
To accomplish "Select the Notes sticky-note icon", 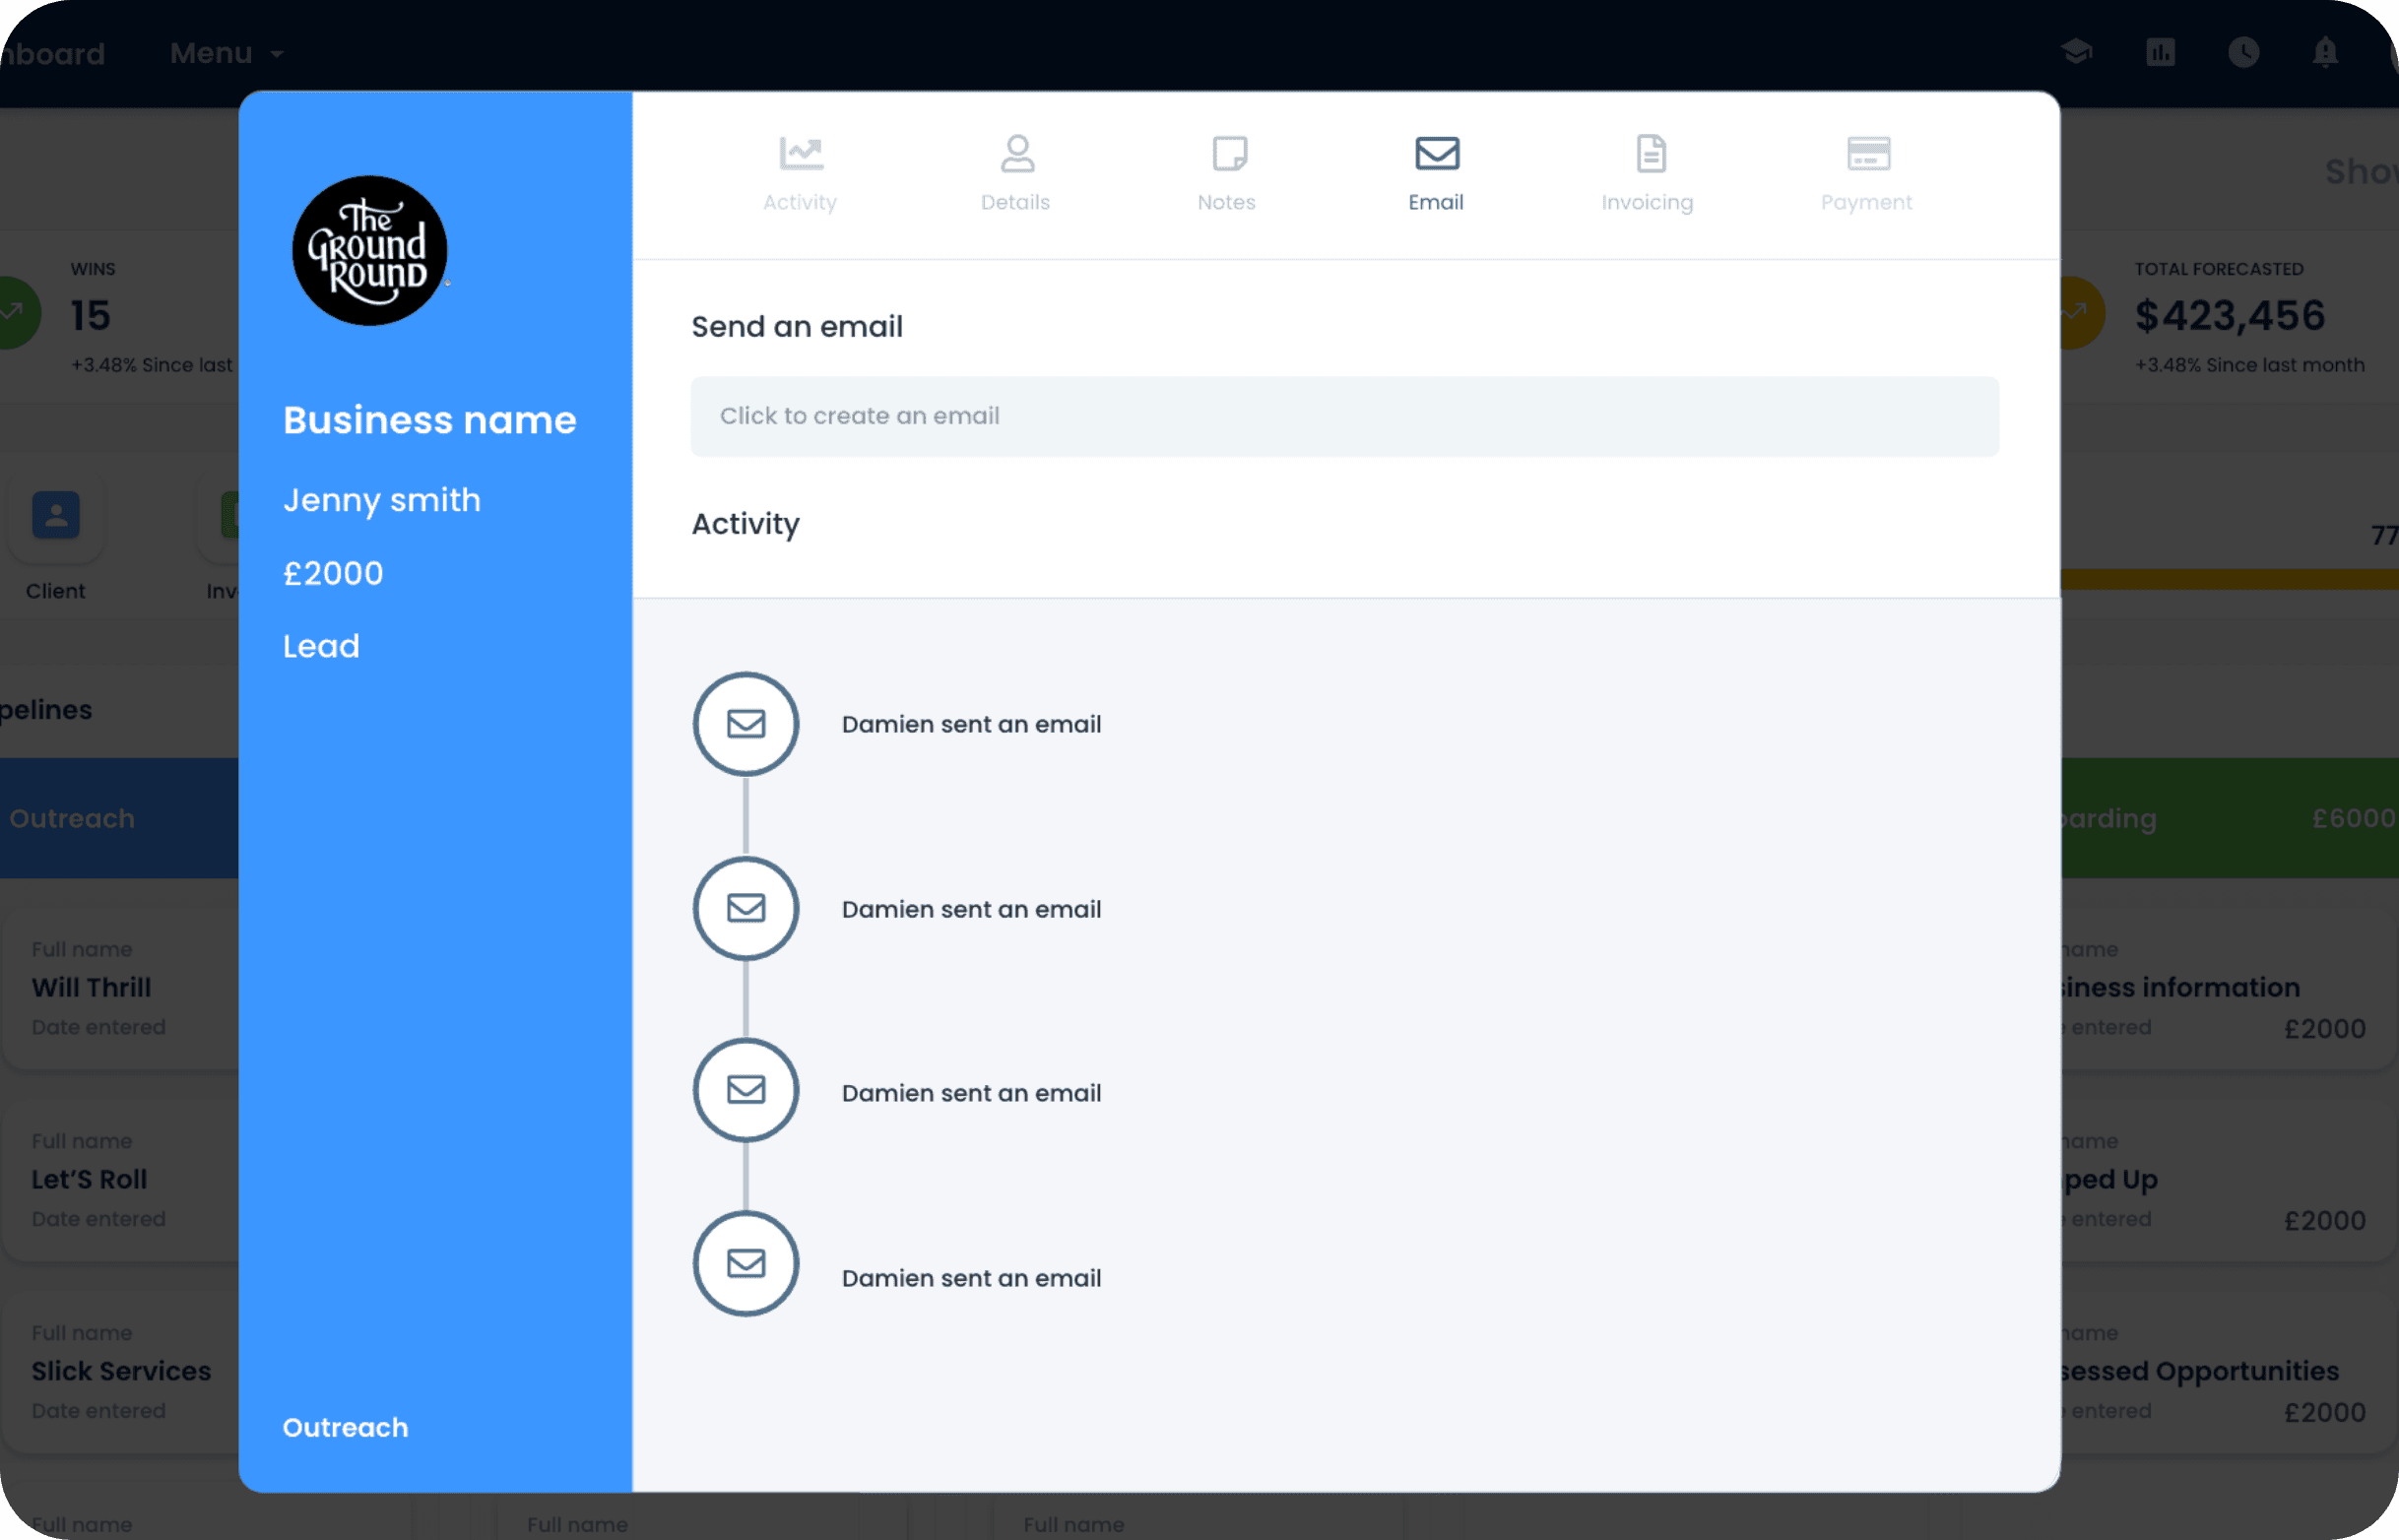I will (x=1228, y=154).
